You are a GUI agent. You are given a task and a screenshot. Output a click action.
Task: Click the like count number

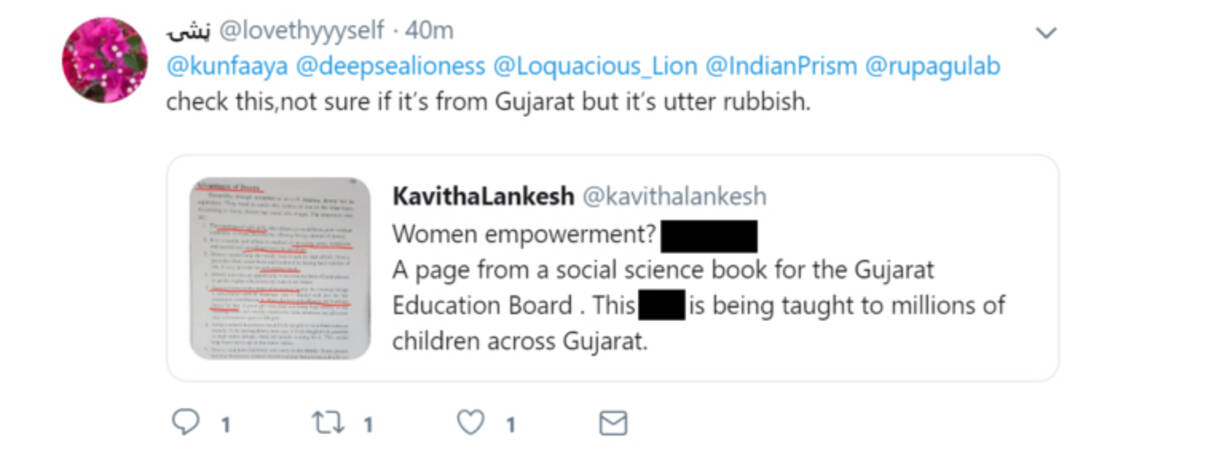point(510,425)
